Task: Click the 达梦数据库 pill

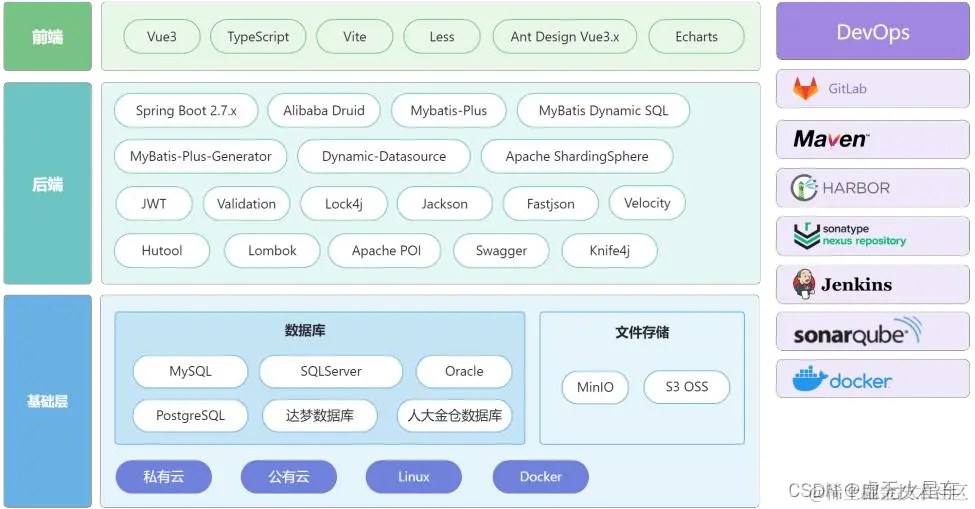Action: coord(320,415)
